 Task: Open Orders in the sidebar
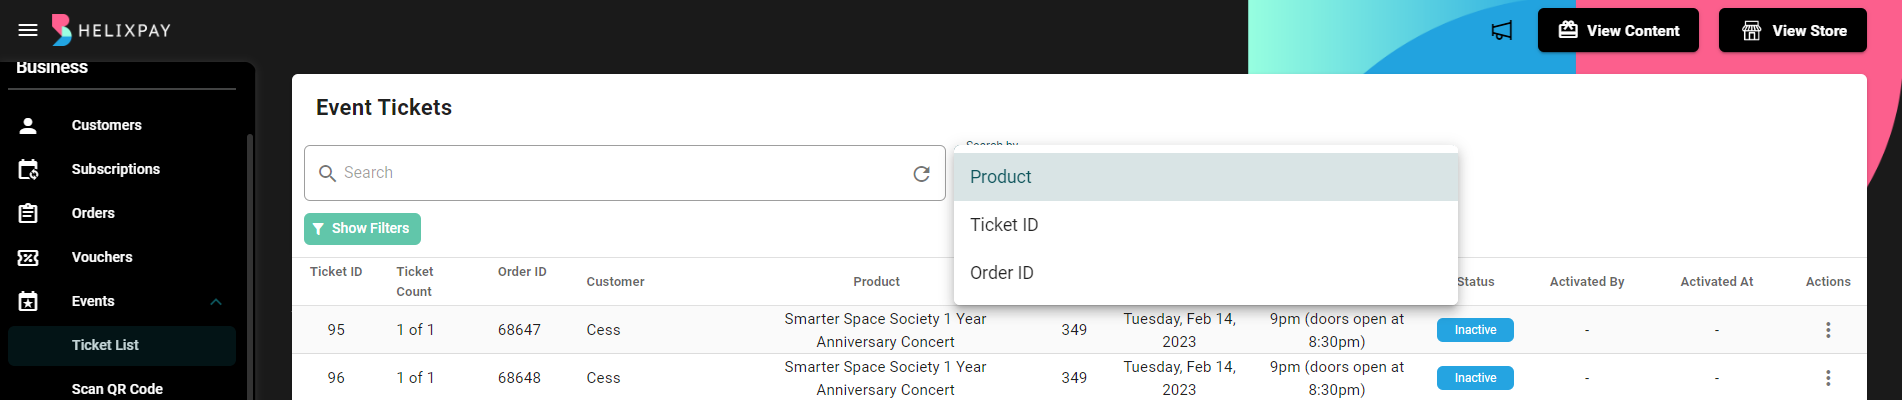(x=93, y=213)
